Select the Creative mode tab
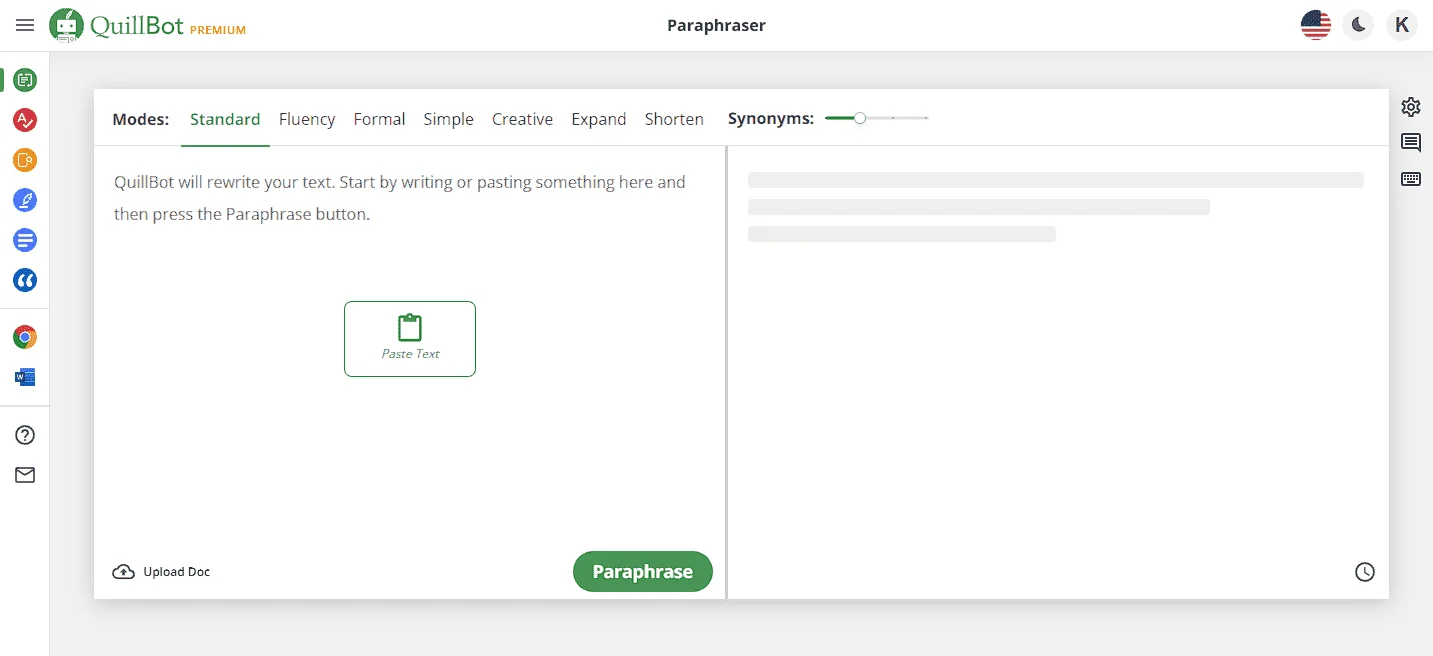This screenshot has width=1433, height=656. (x=522, y=119)
